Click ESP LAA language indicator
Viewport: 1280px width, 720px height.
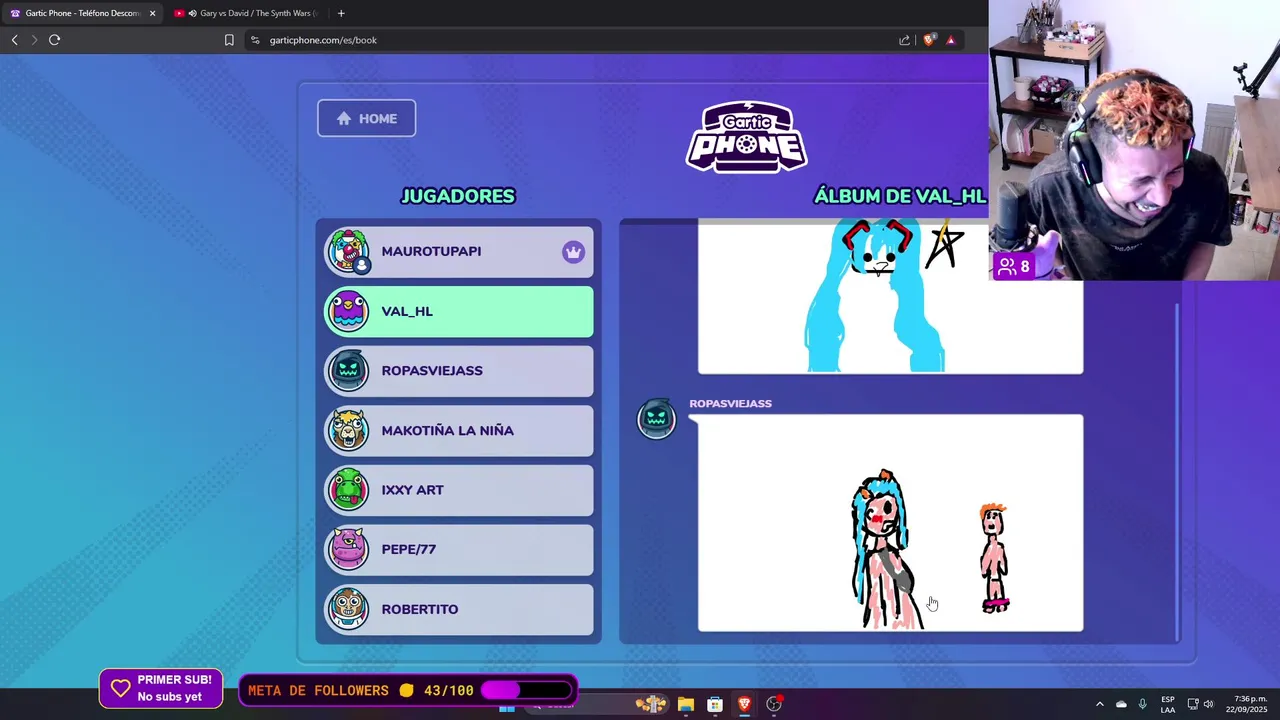pos(1168,704)
